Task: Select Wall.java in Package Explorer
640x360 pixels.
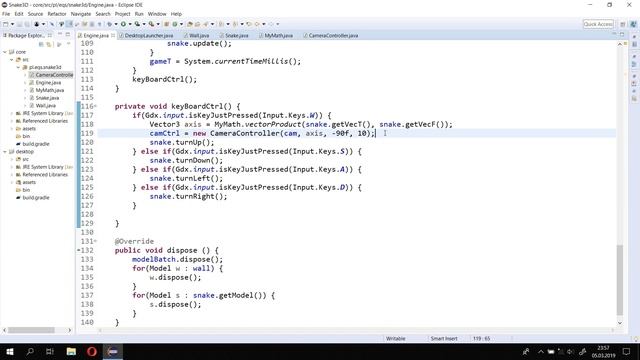Action: (x=45, y=106)
